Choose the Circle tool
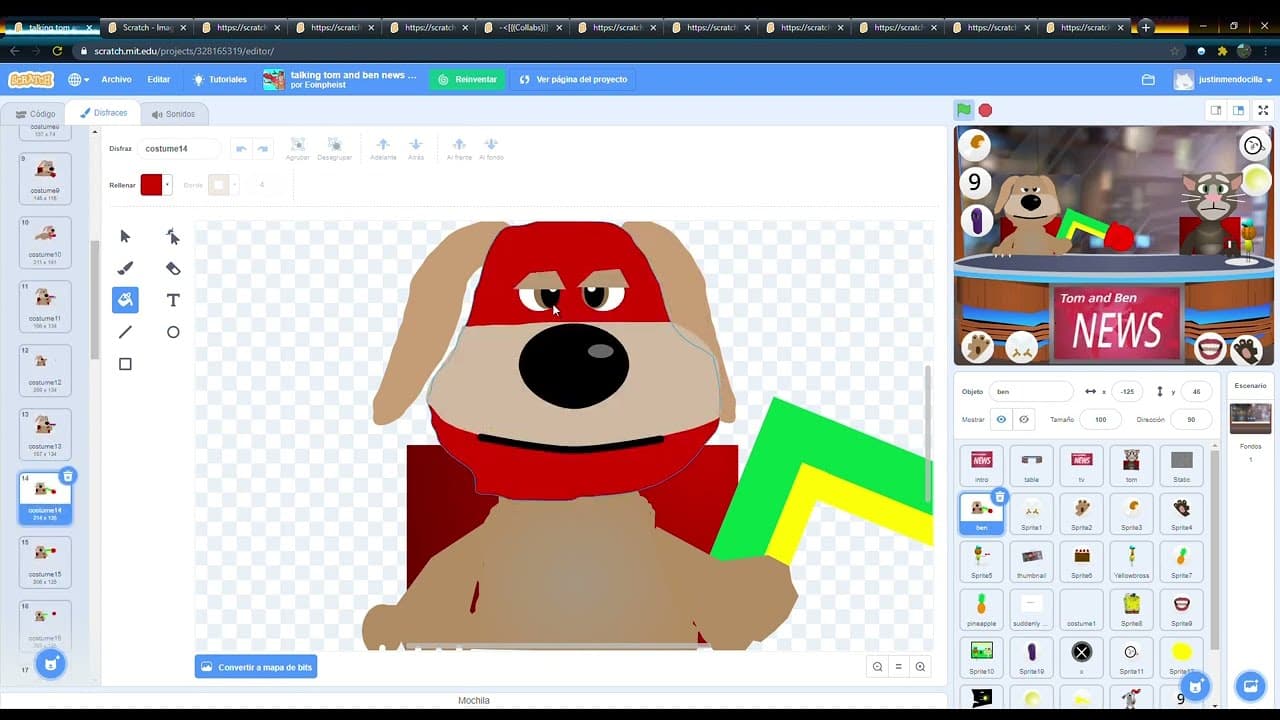Screen dimensions: 1280x720 (x=173, y=332)
